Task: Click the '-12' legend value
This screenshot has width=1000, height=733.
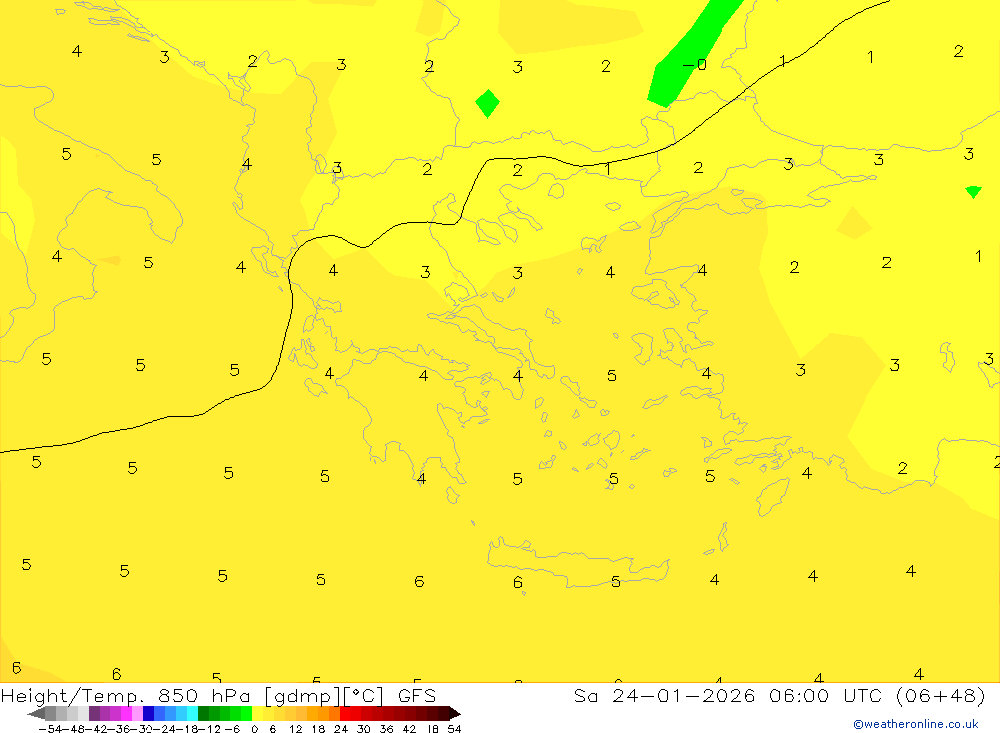Action: pyautogui.click(x=210, y=729)
